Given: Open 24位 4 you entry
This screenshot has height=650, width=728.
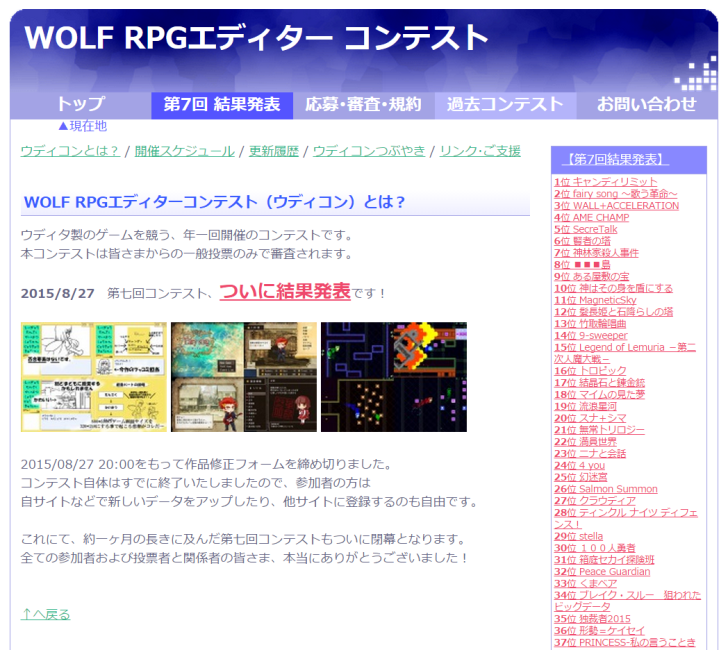Looking at the screenshot, I should 579,465.
